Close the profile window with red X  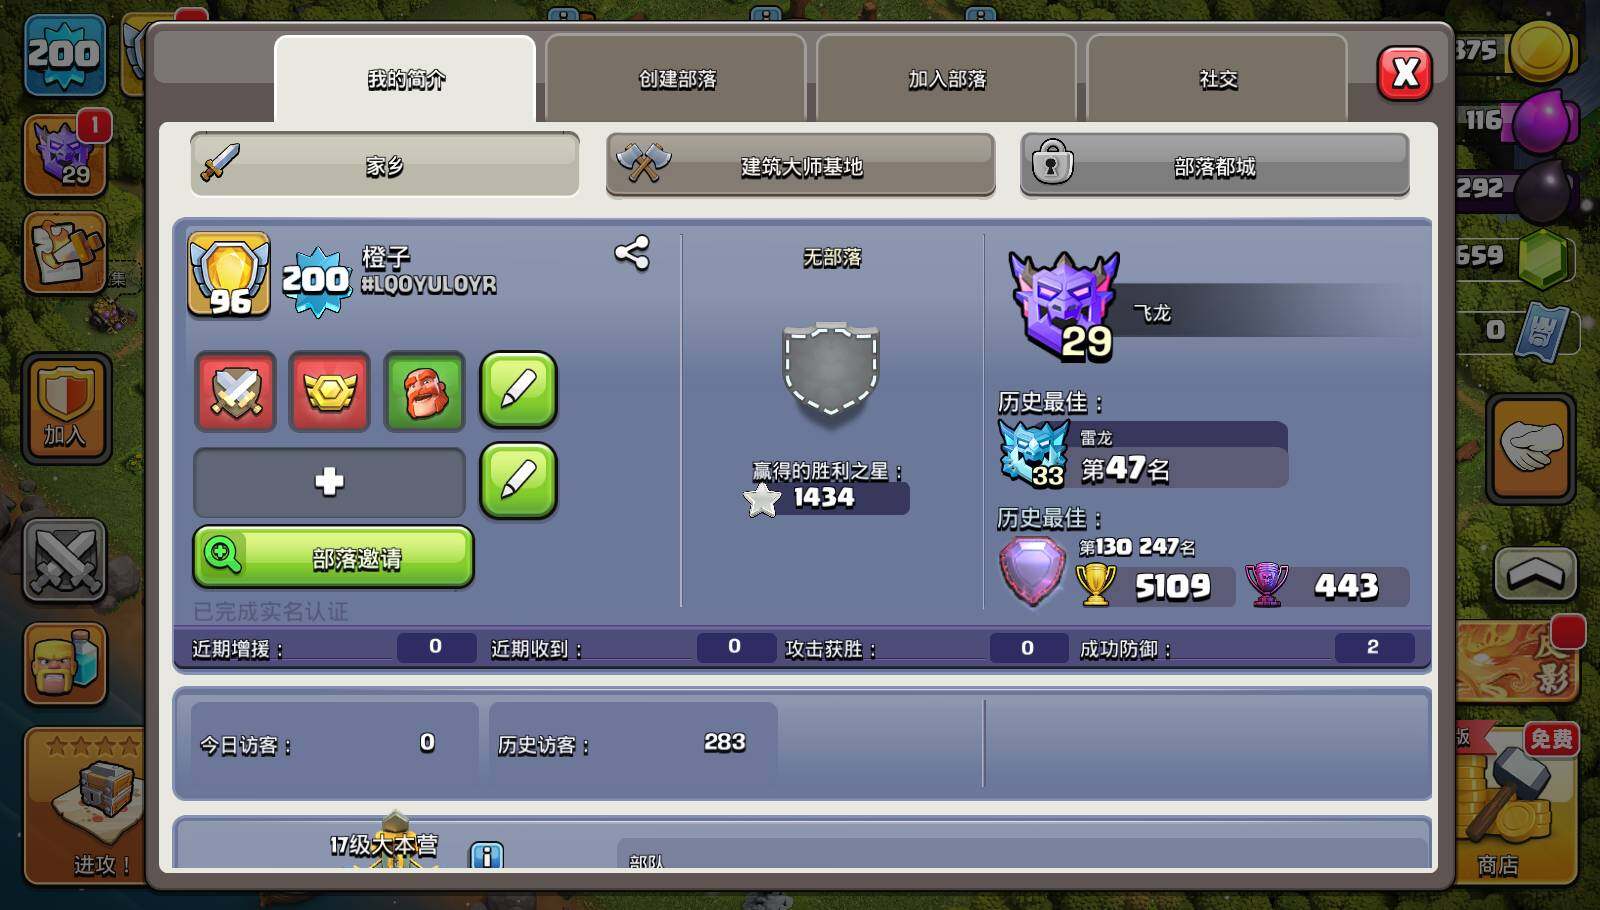click(1405, 73)
